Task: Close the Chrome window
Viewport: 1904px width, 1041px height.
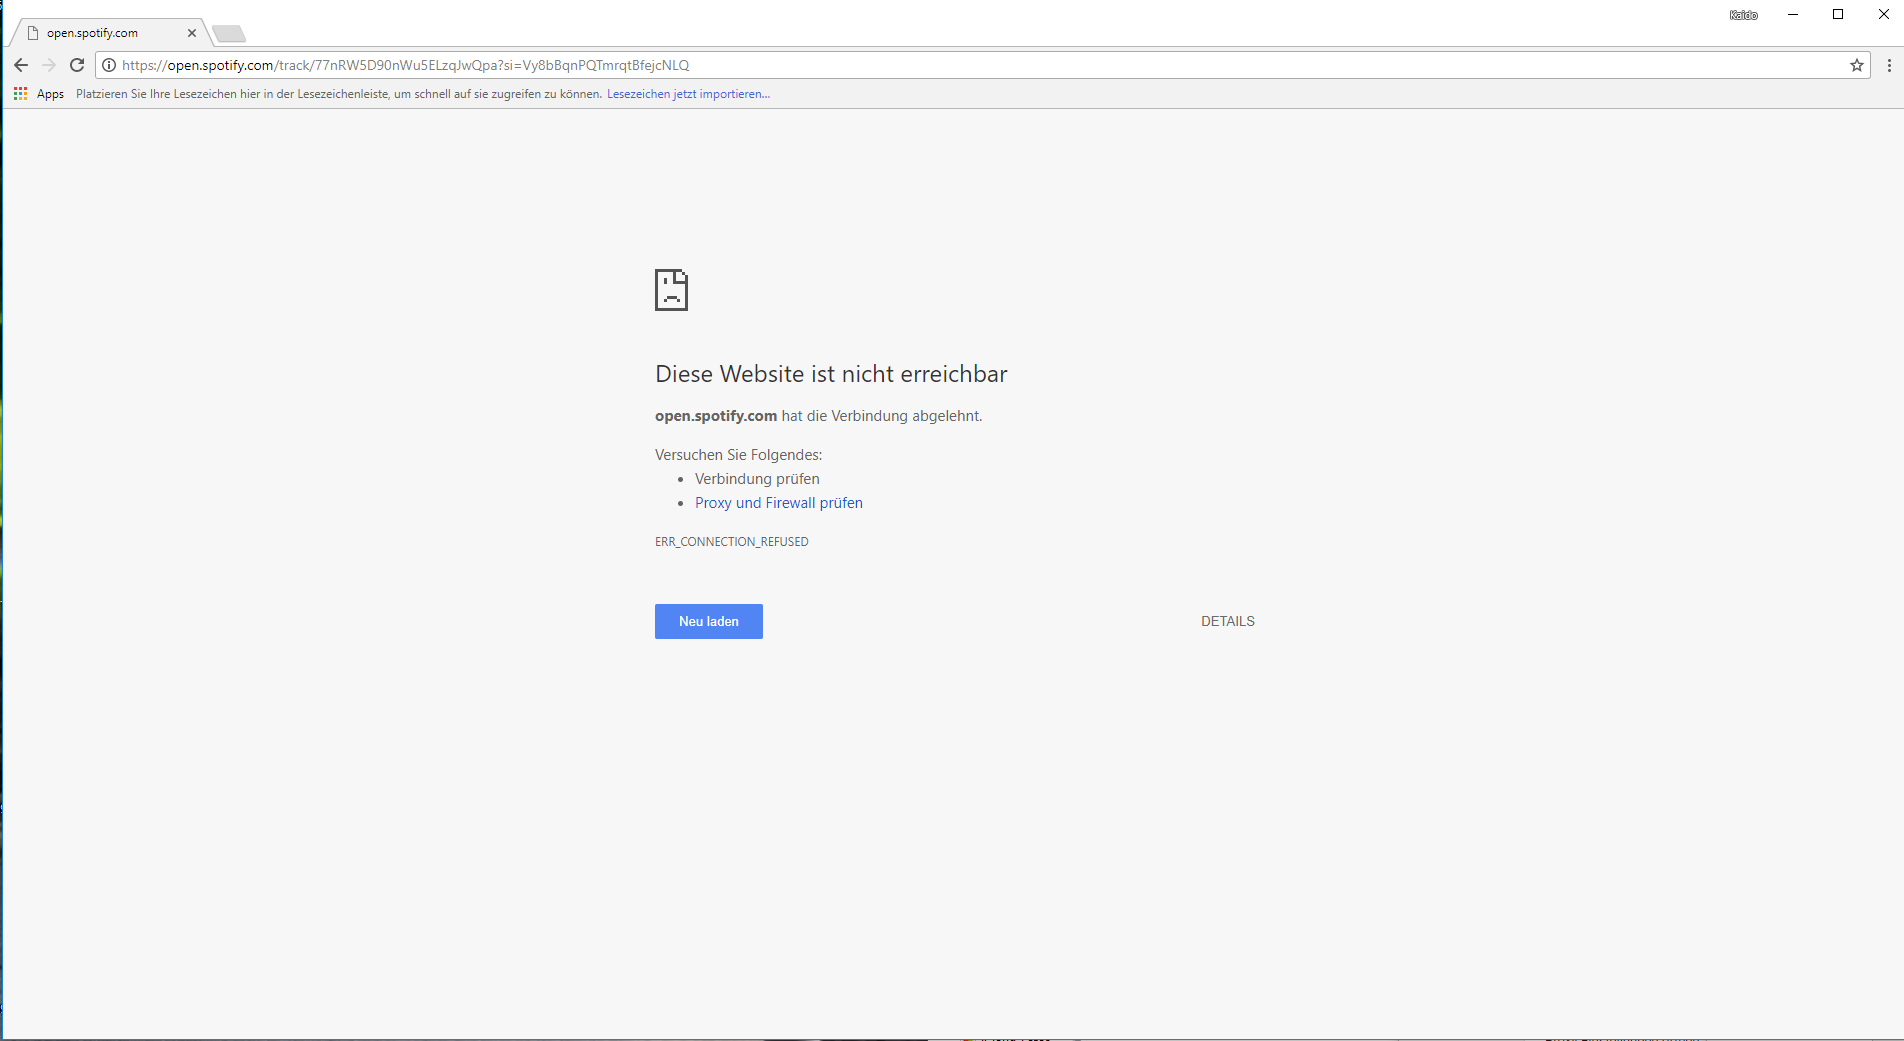Action: point(1883,14)
